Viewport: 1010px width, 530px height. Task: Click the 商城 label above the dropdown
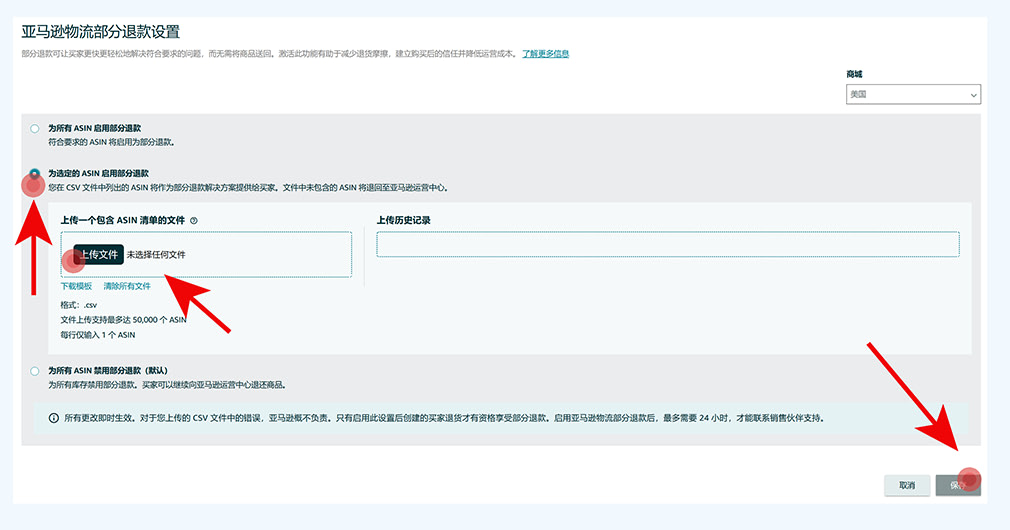point(854,74)
